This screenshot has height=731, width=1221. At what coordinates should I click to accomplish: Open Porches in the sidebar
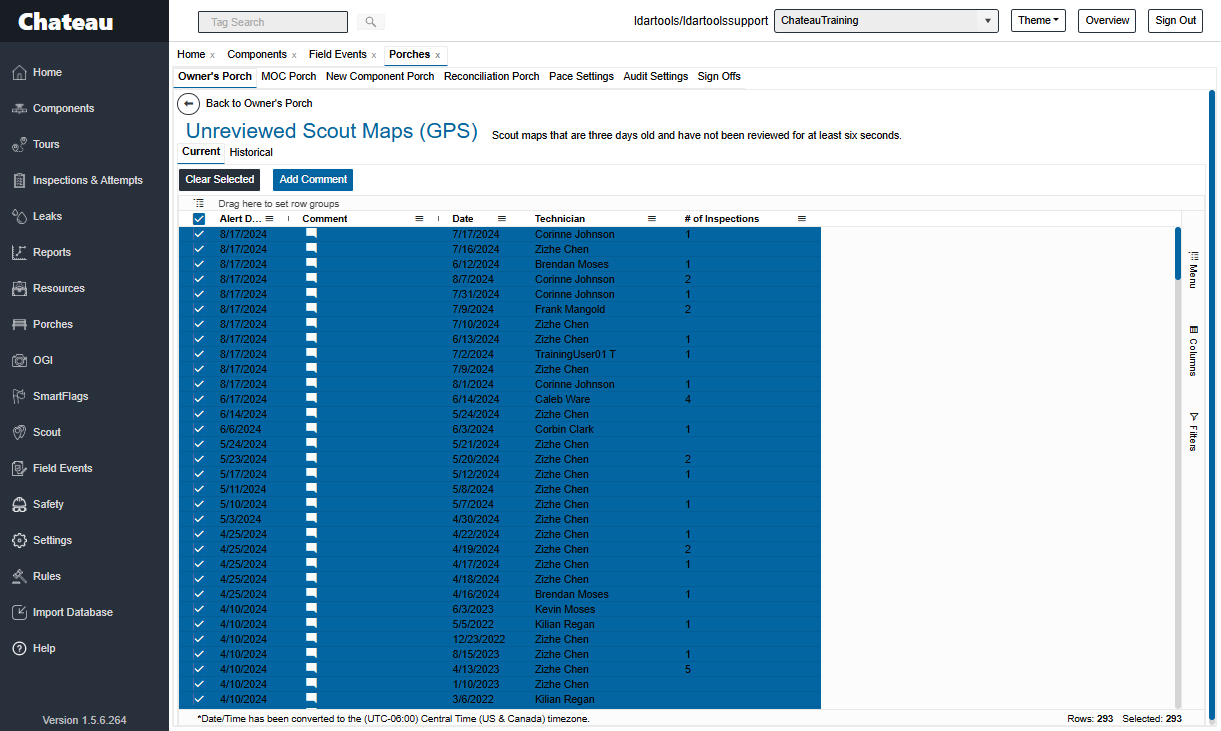coord(52,324)
